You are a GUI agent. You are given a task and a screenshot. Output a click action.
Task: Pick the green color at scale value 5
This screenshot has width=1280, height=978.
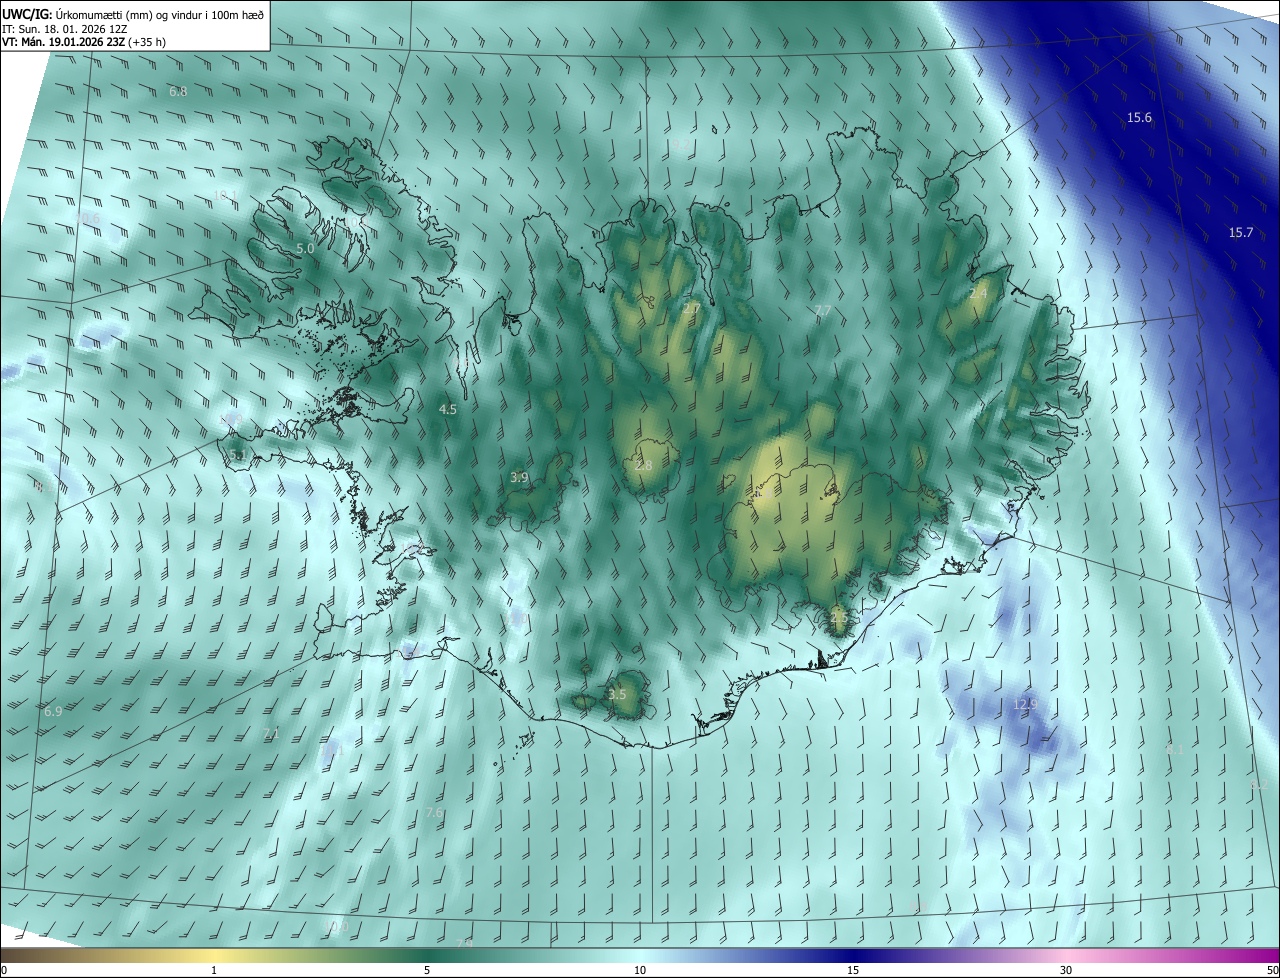point(427,956)
